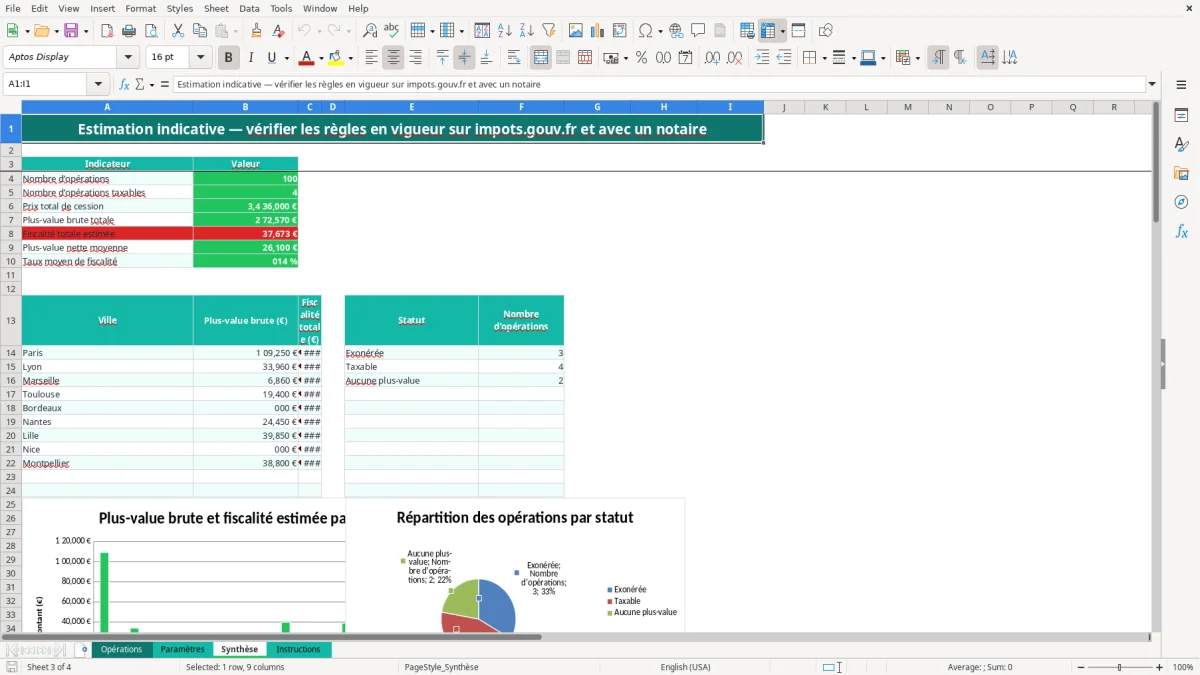Click the zoom in plus button
This screenshot has width=1200, height=675.
pos(1159,667)
